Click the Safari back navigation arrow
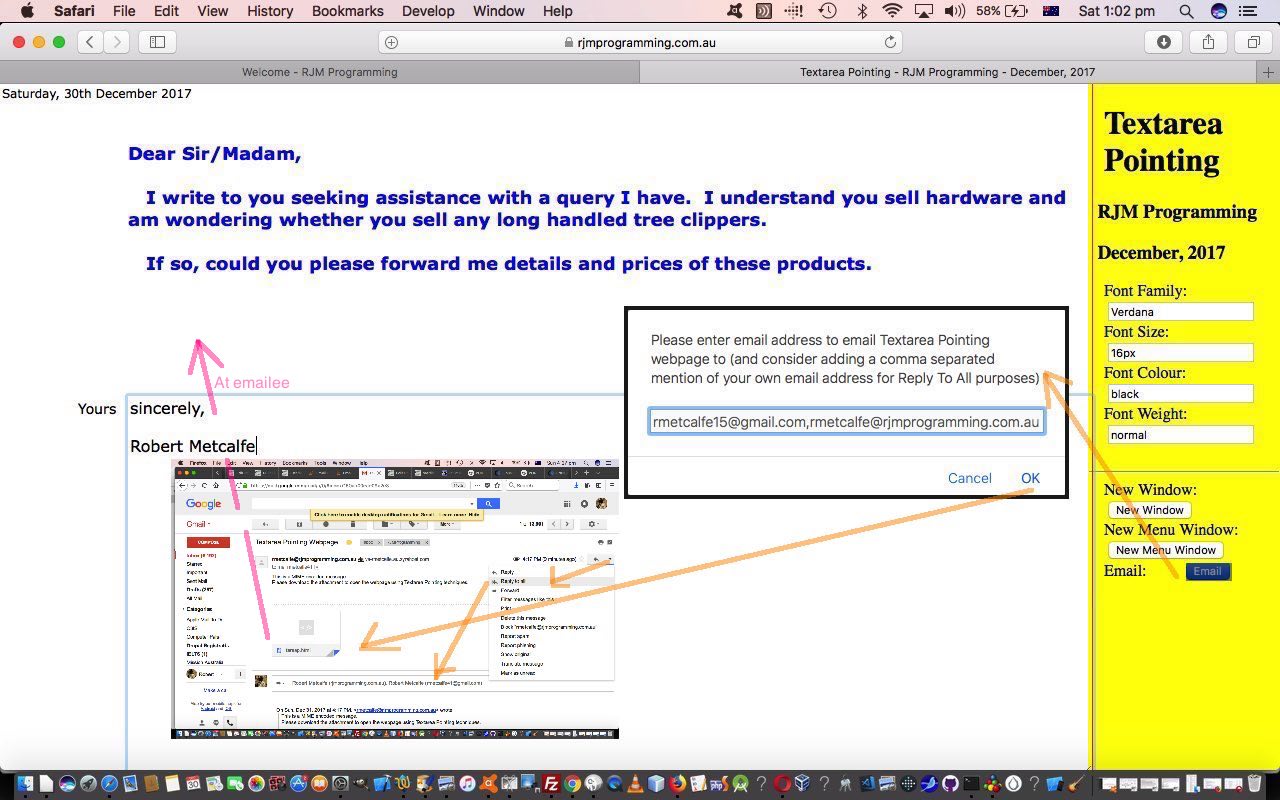 [x=91, y=42]
